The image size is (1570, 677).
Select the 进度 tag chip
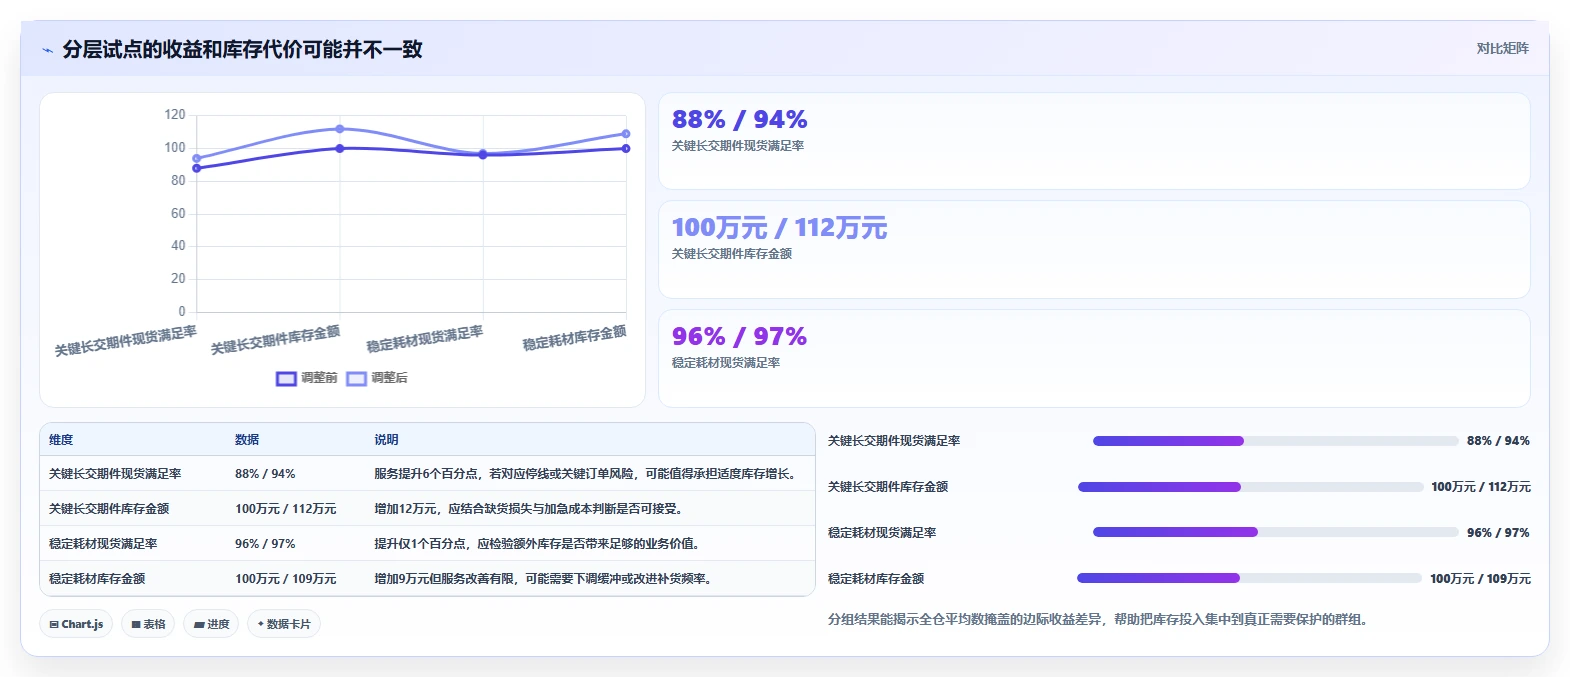coord(211,624)
